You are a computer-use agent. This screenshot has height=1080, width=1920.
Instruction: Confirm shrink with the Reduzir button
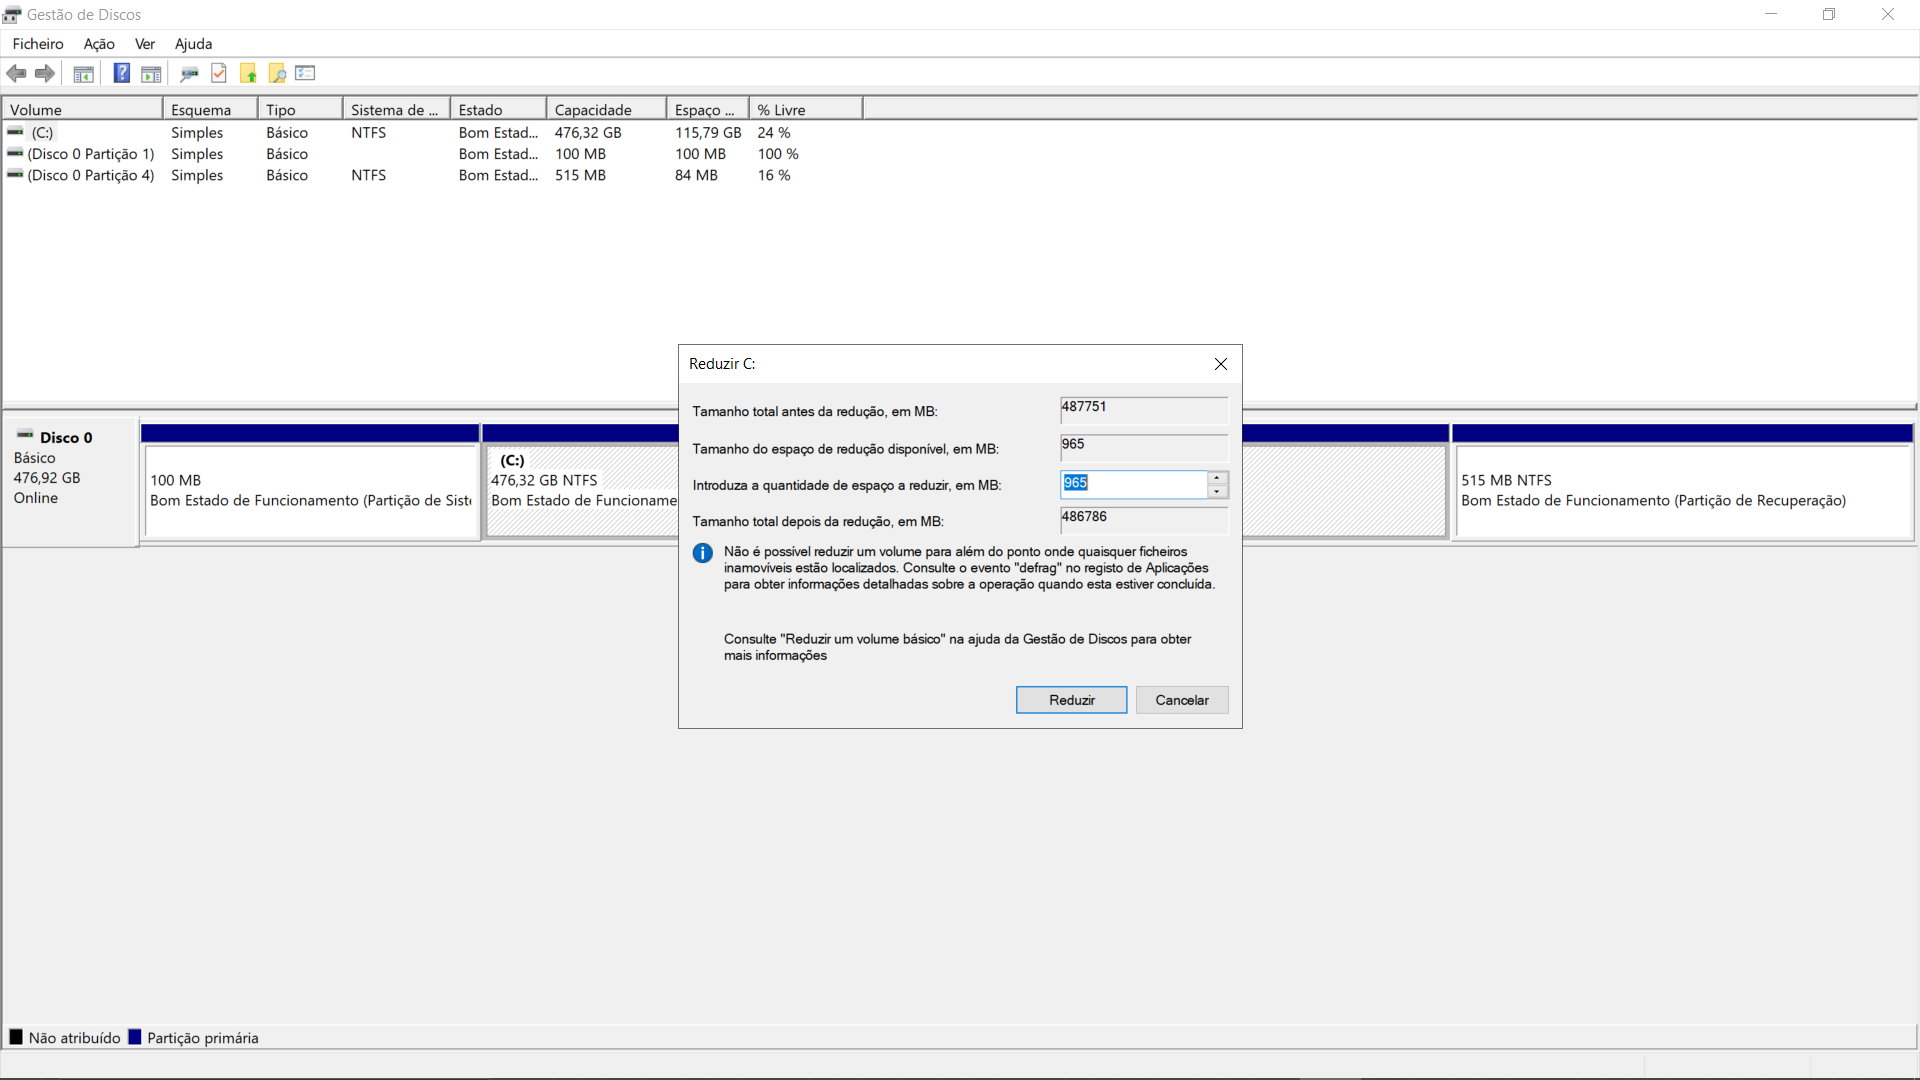(x=1071, y=700)
